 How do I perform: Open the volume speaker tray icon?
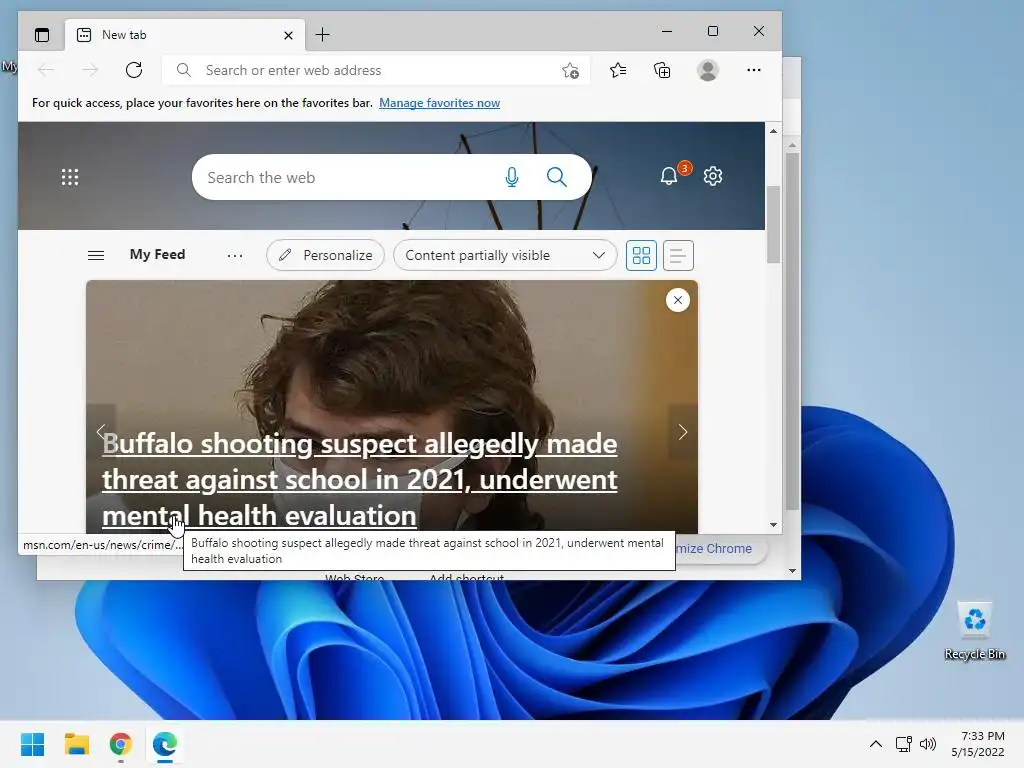click(927, 744)
